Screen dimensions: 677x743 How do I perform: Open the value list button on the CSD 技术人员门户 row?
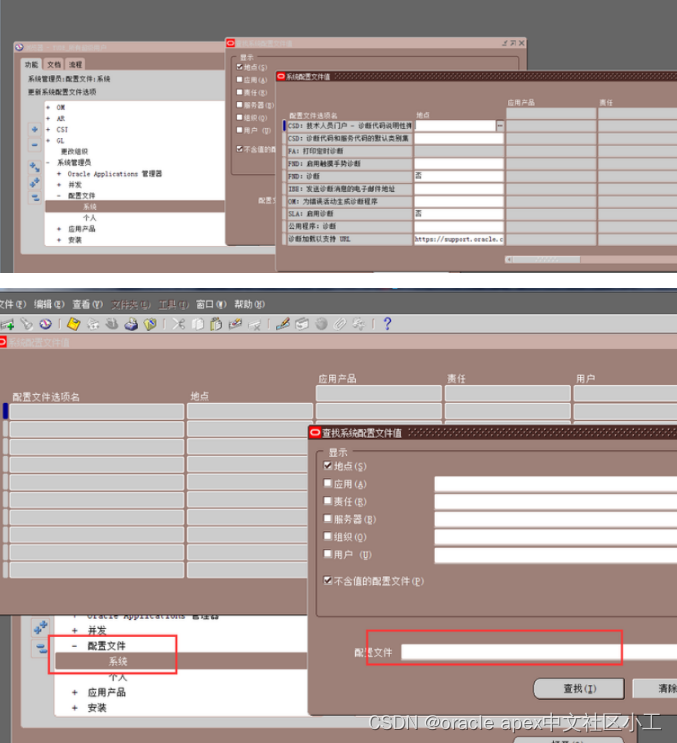click(x=500, y=126)
